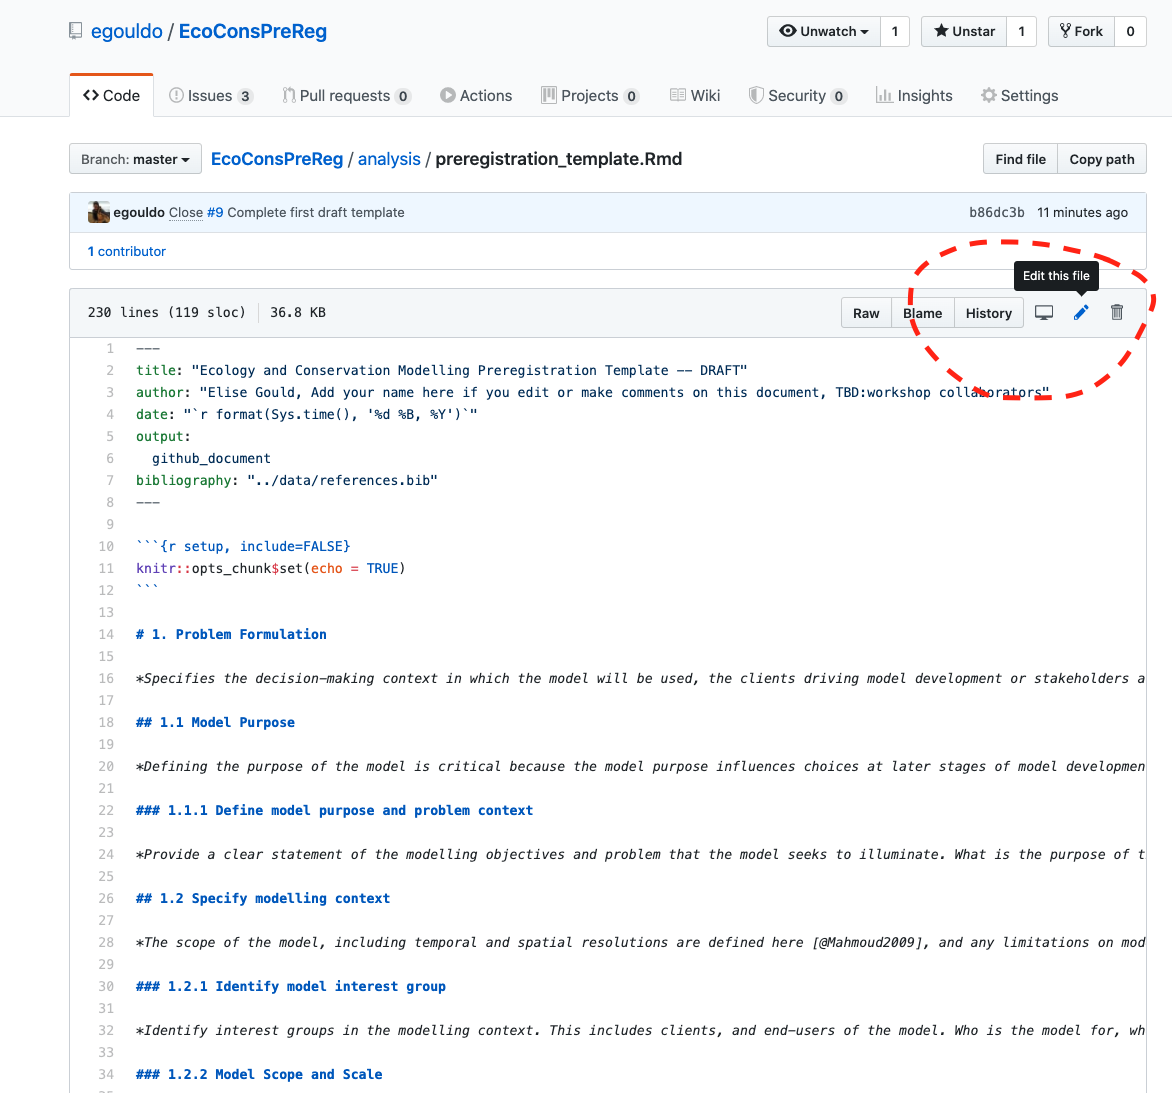Click the Unstar button
The height and width of the screenshot is (1093, 1172).
pos(964,31)
